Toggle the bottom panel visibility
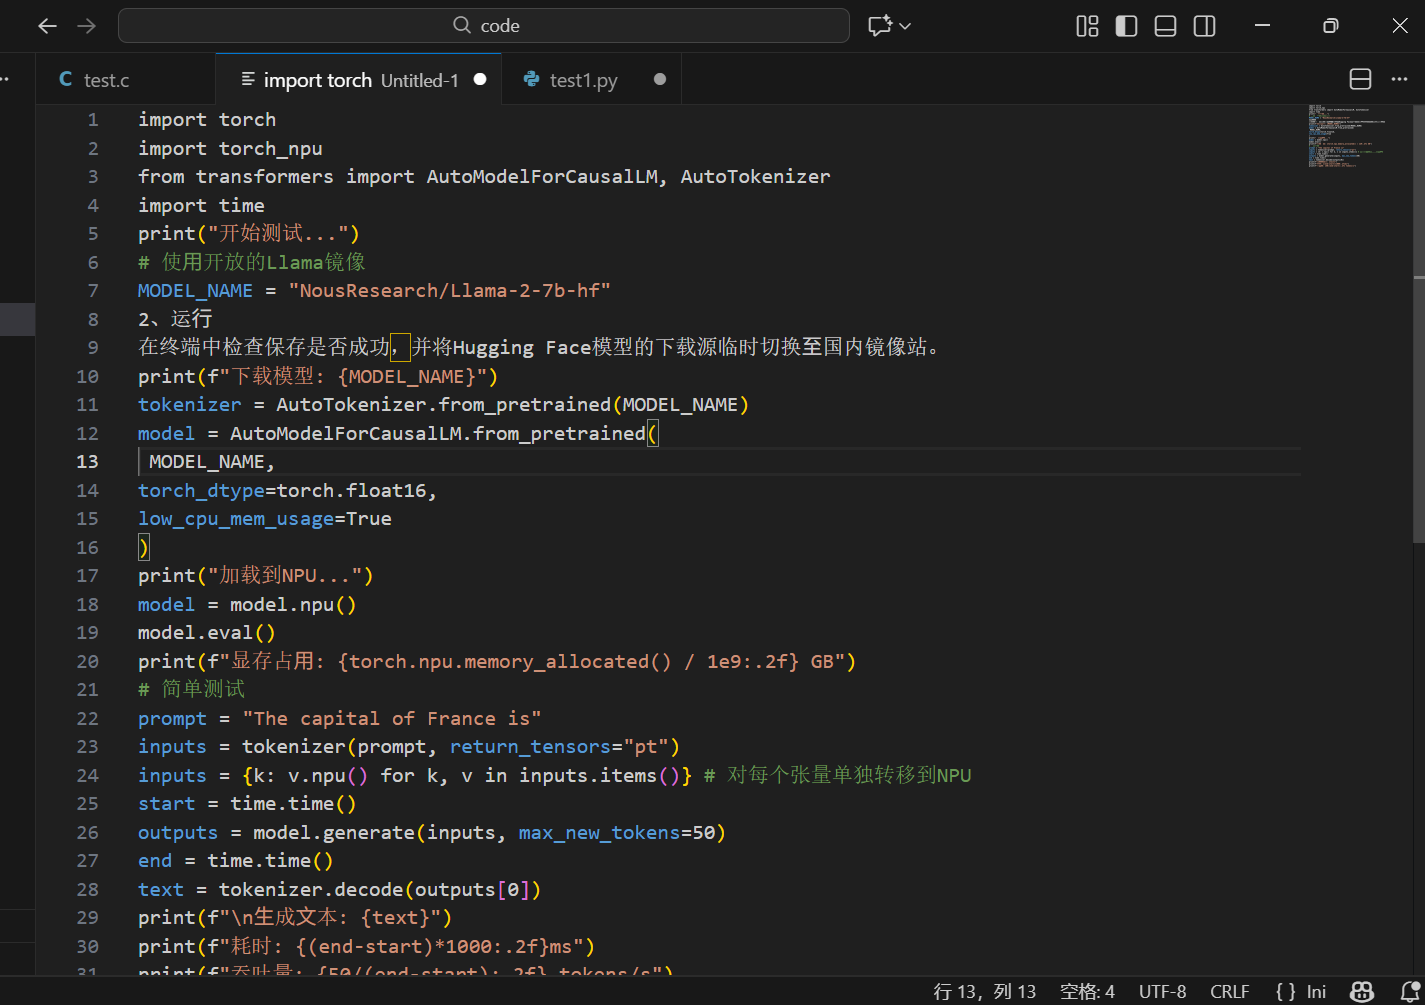Screen dimensions: 1425x1005 click(x=1165, y=26)
